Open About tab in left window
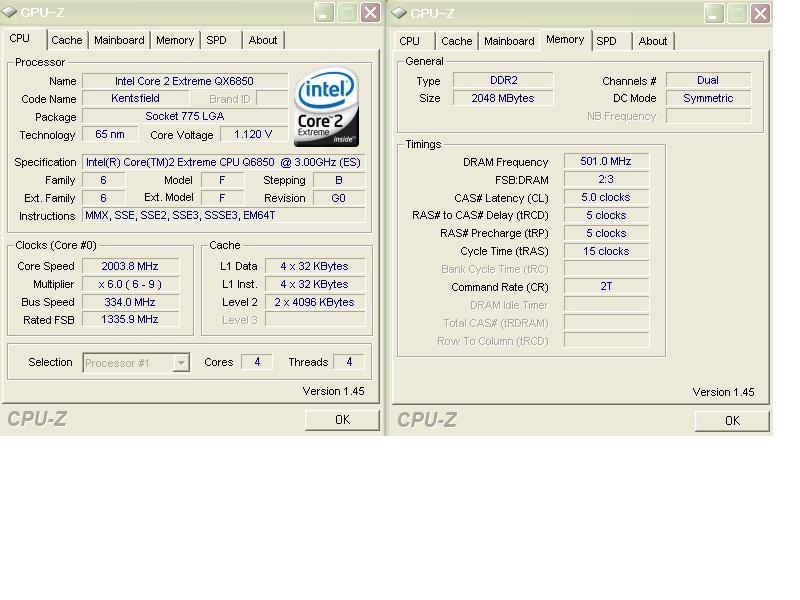Viewport: 800px width, 600px height. pyautogui.click(x=263, y=40)
